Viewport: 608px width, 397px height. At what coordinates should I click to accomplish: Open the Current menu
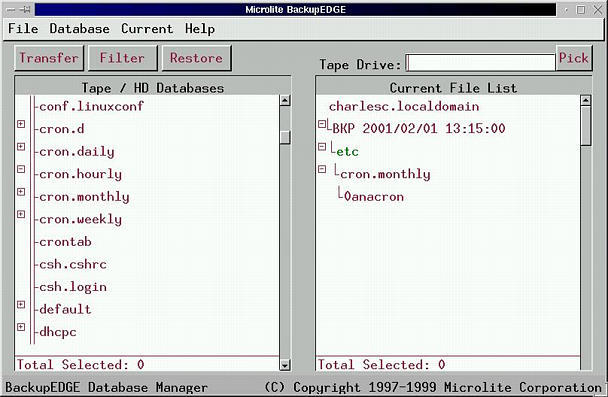[x=147, y=29]
